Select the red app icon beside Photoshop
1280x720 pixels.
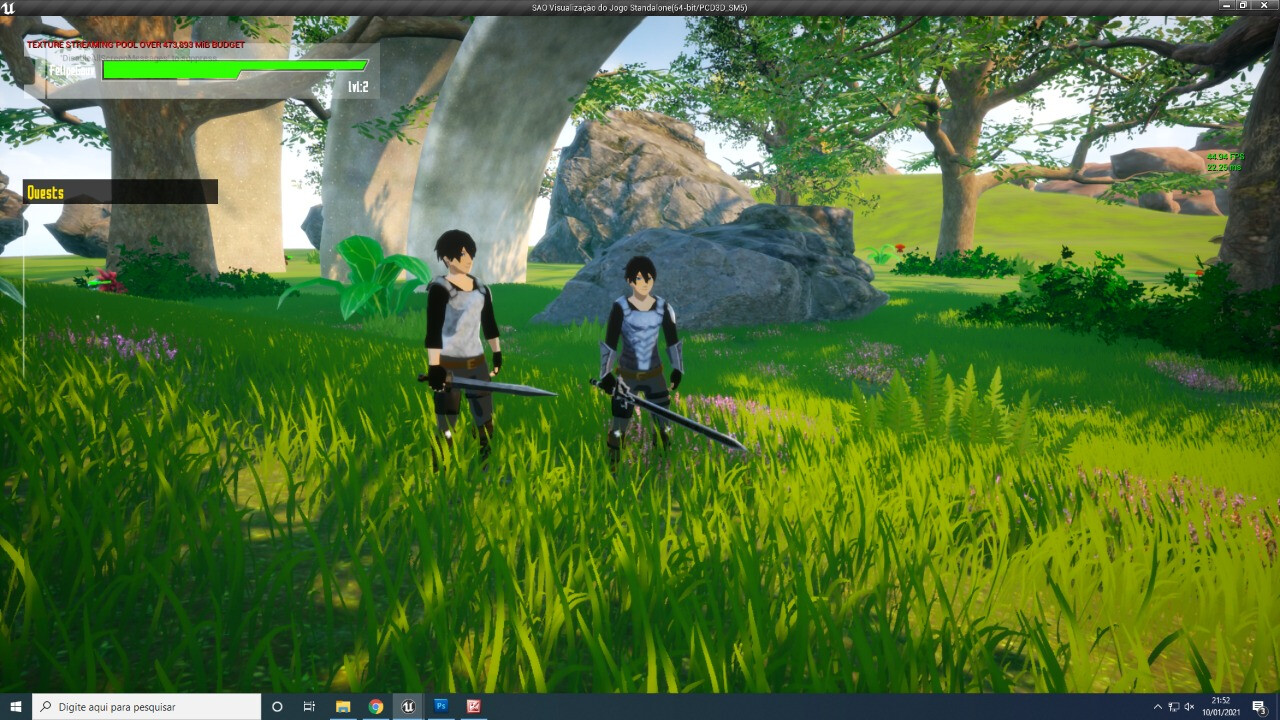[471, 707]
